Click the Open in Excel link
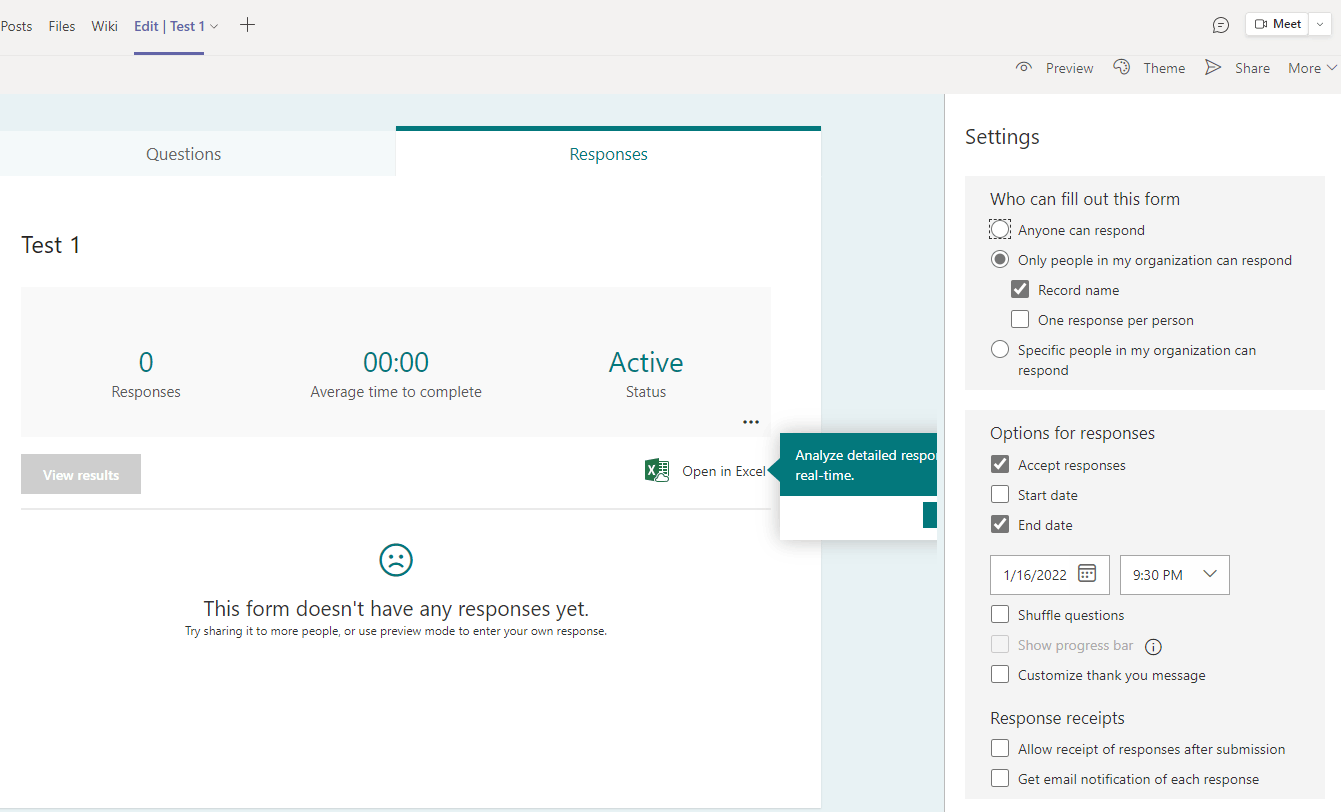The height and width of the screenshot is (812, 1341). 724,471
